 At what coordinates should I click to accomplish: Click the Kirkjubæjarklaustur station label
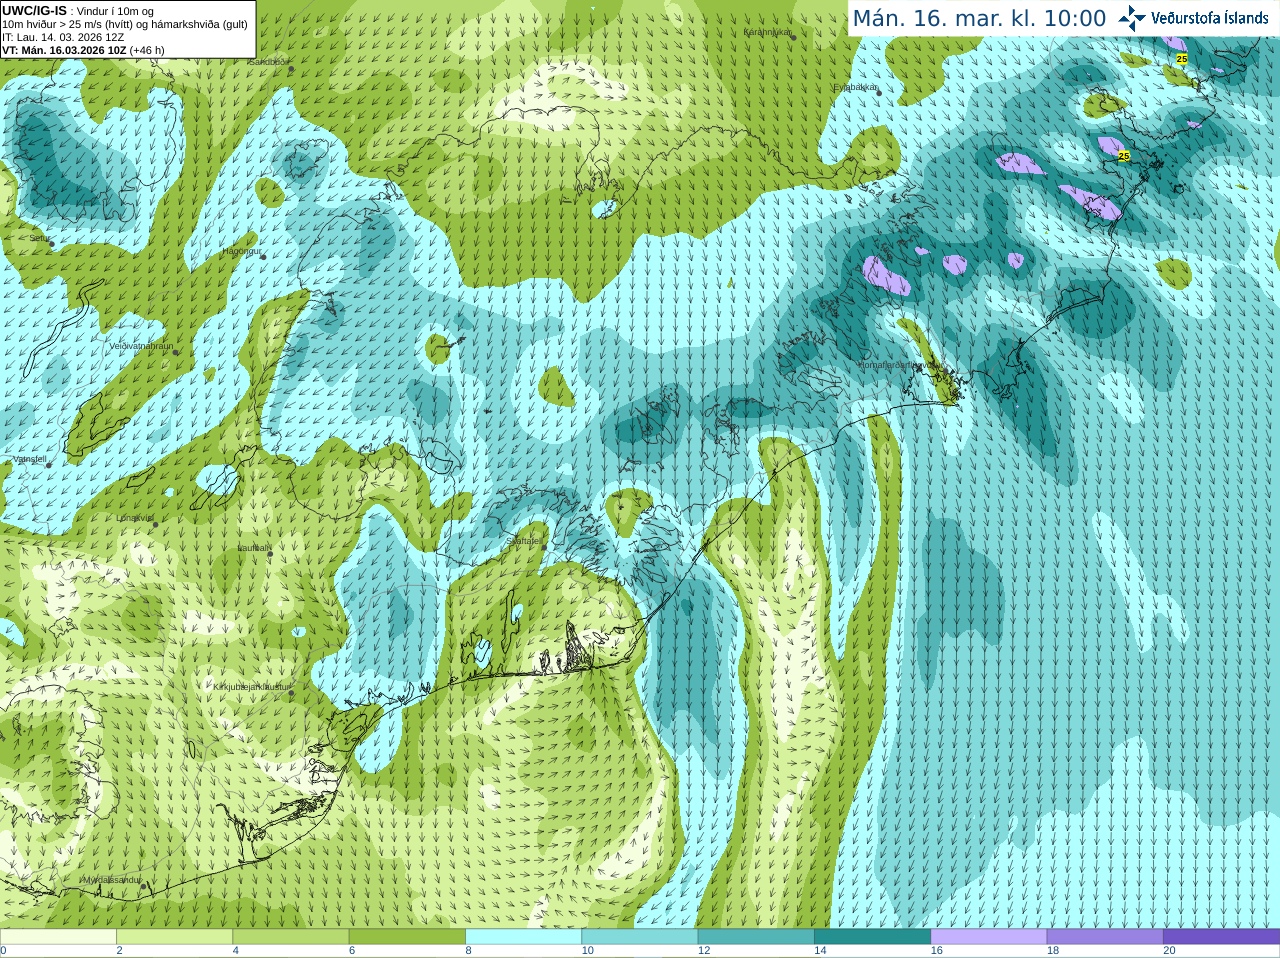(251, 687)
